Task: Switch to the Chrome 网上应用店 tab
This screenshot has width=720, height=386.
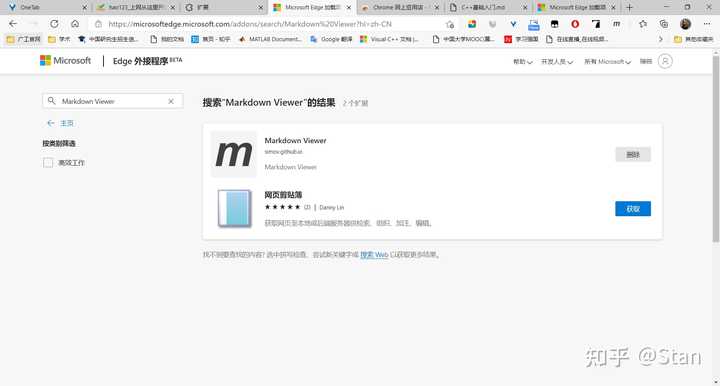Action: click(x=399, y=7)
